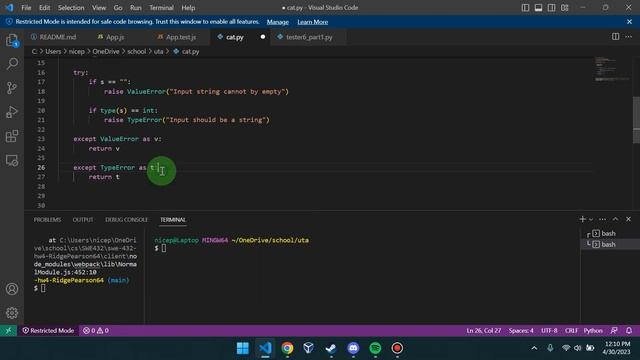Open the View menu

tap(99, 8)
